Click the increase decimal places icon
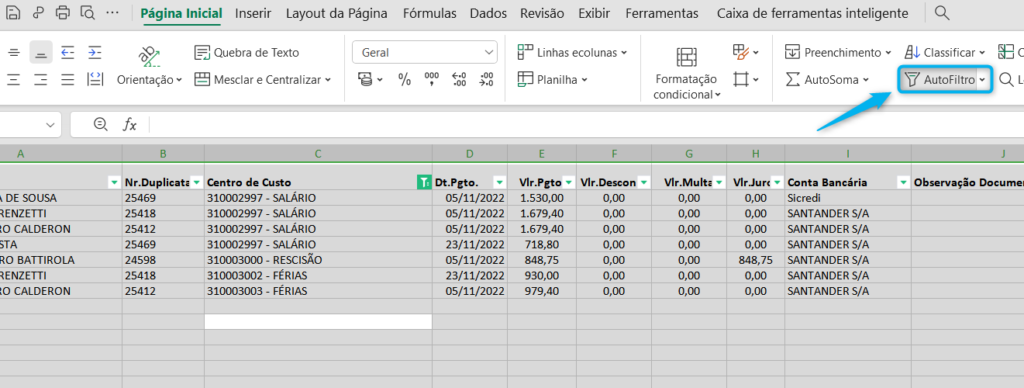 click(459, 80)
